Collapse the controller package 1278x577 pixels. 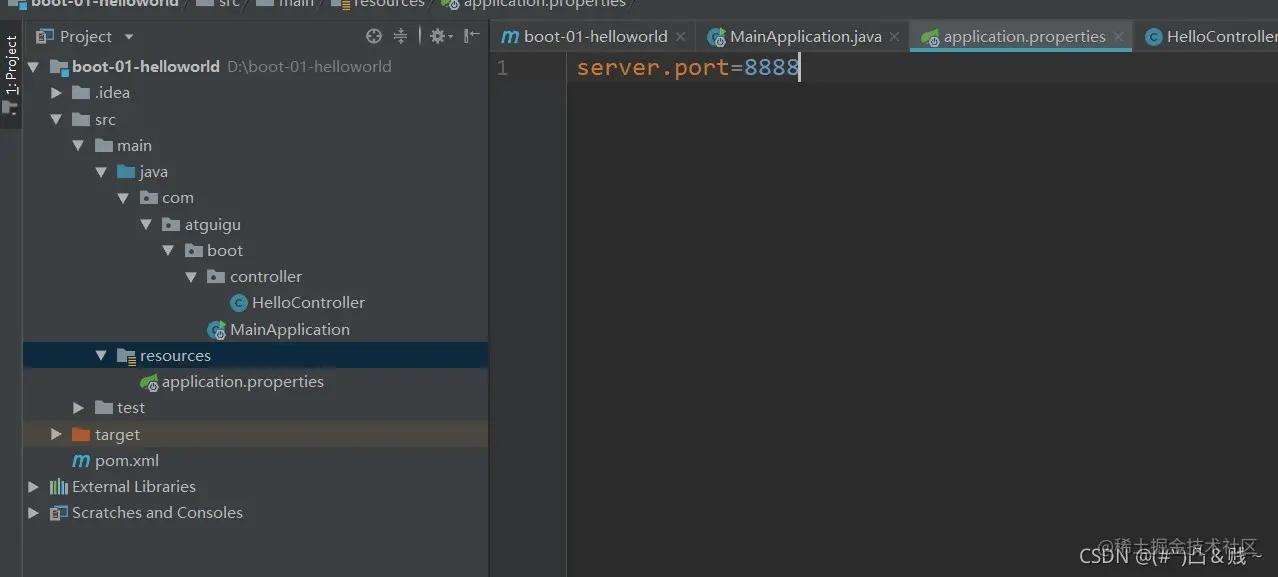point(191,277)
